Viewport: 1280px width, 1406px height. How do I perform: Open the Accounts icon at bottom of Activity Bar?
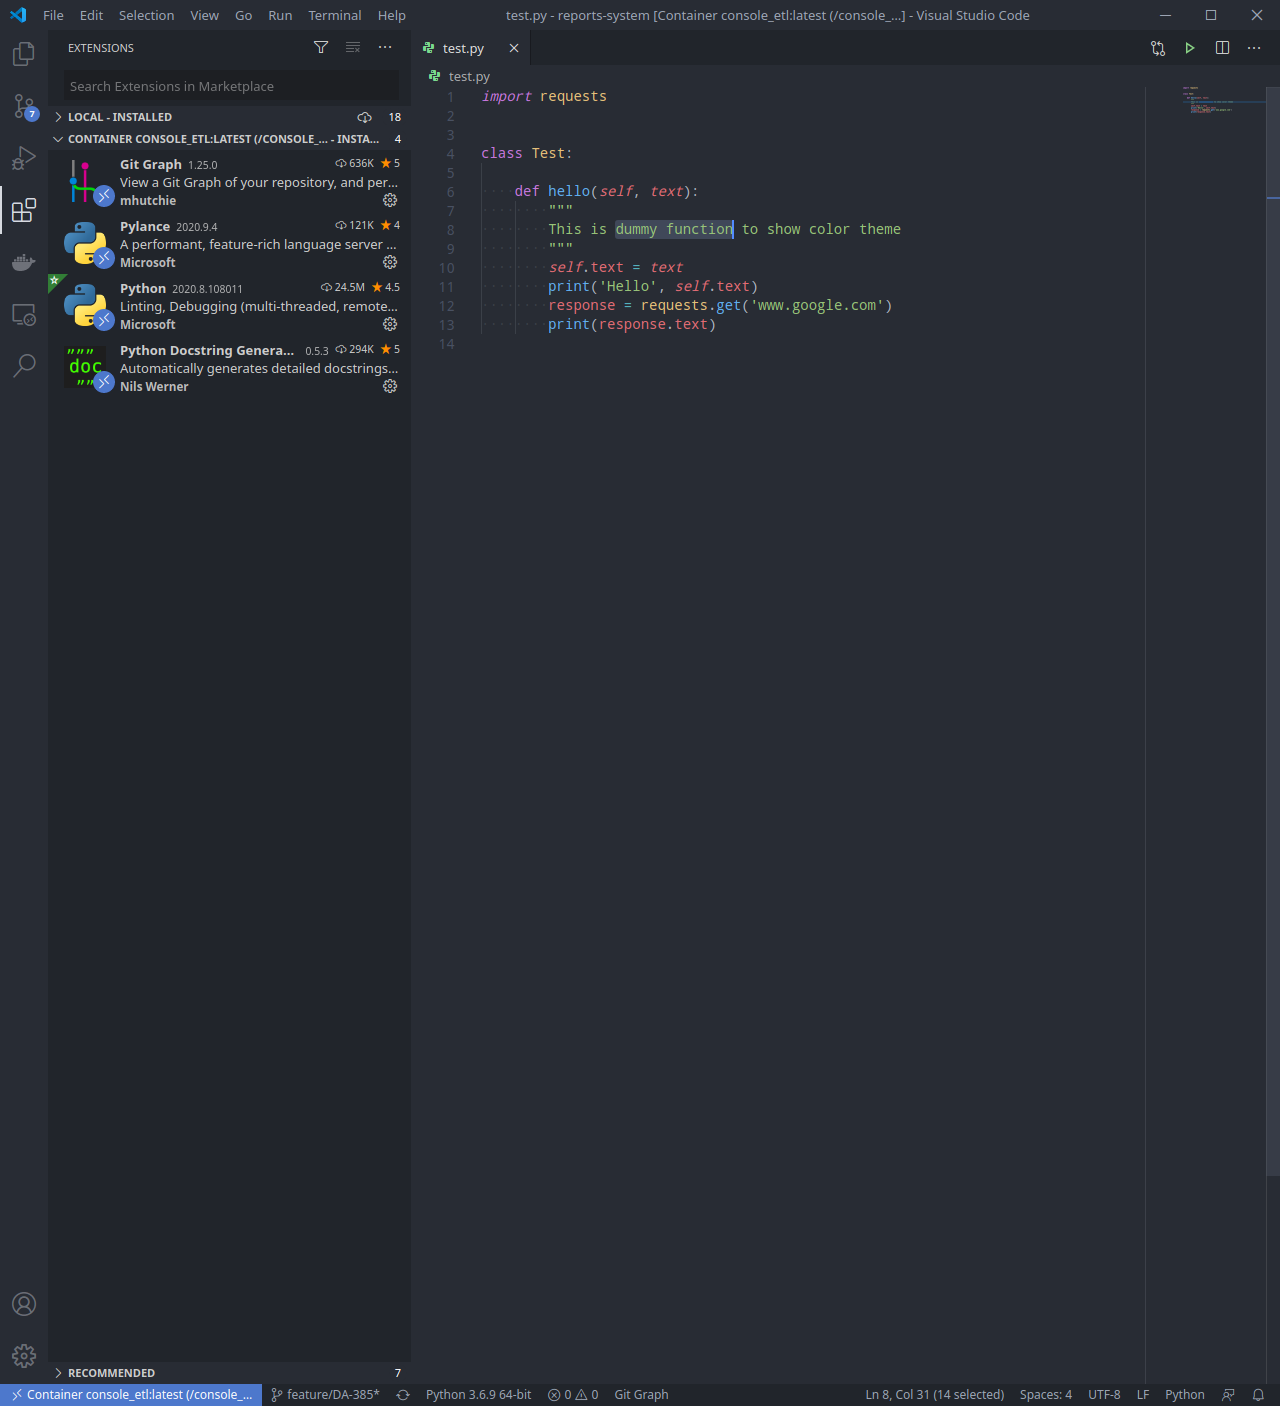pyautogui.click(x=23, y=1304)
